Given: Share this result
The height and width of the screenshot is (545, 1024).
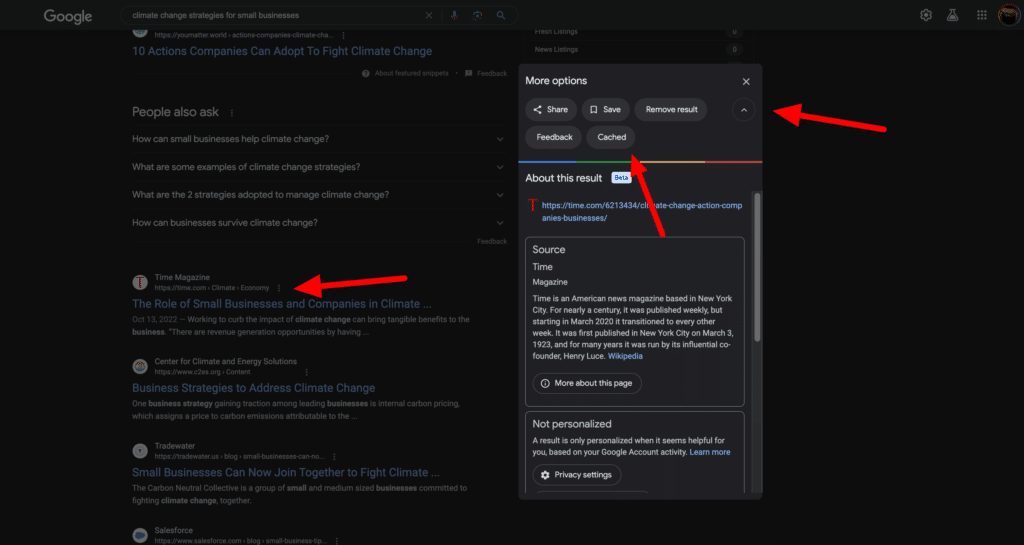Looking at the screenshot, I should tap(551, 110).
